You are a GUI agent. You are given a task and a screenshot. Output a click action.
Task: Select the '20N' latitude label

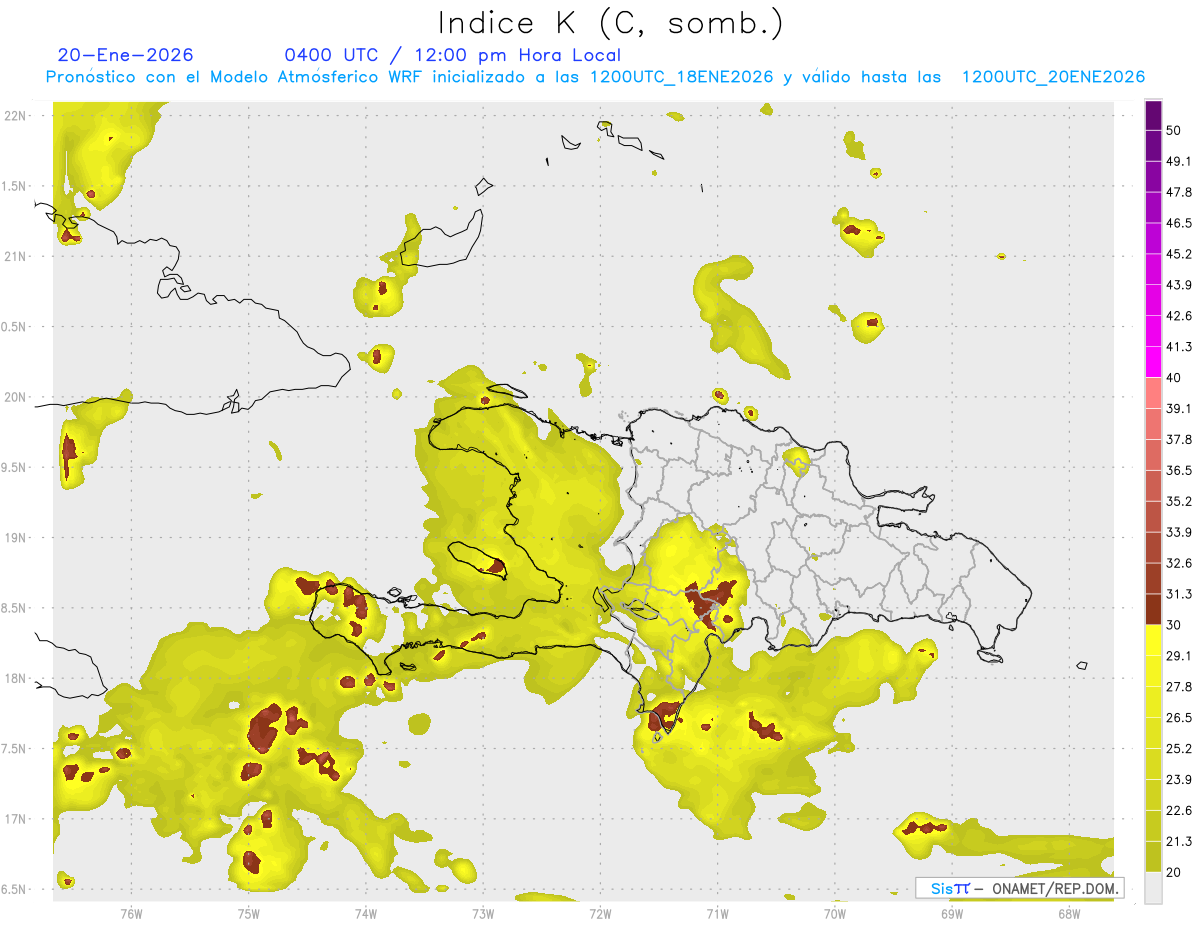click(16, 397)
